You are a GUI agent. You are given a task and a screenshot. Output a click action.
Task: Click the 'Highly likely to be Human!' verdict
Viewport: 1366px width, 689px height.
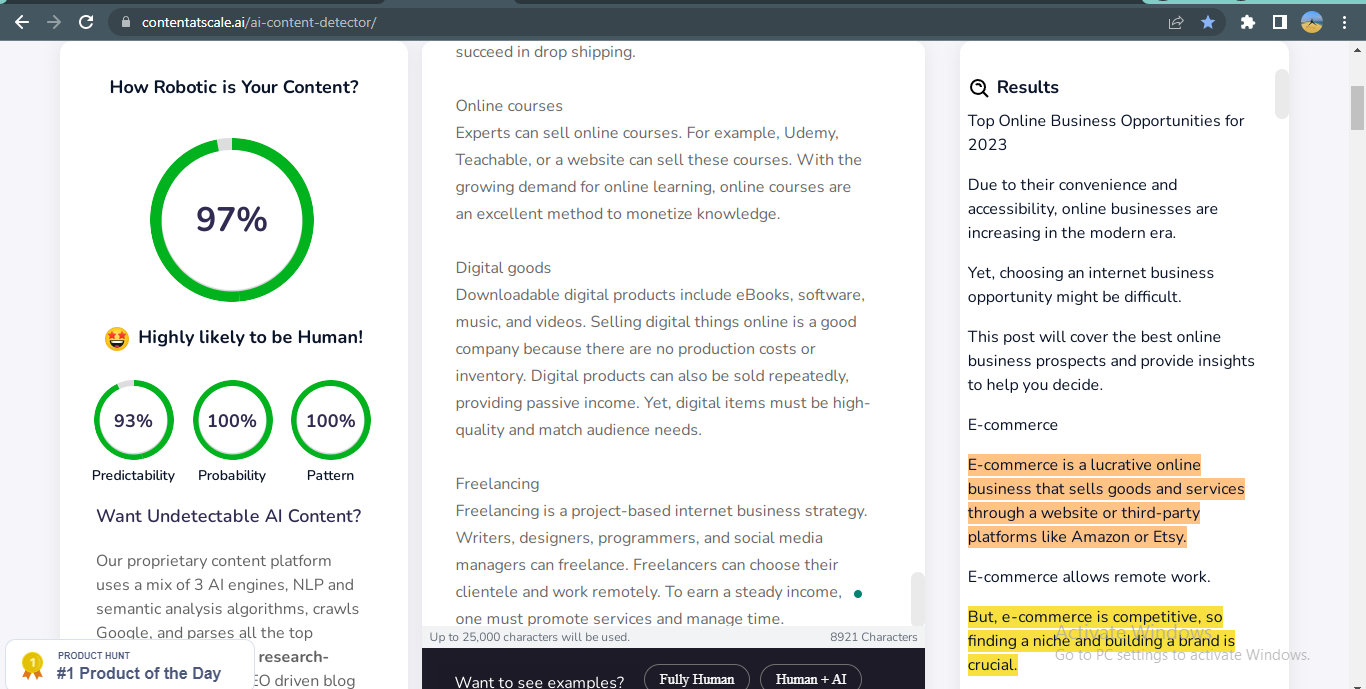click(x=251, y=337)
